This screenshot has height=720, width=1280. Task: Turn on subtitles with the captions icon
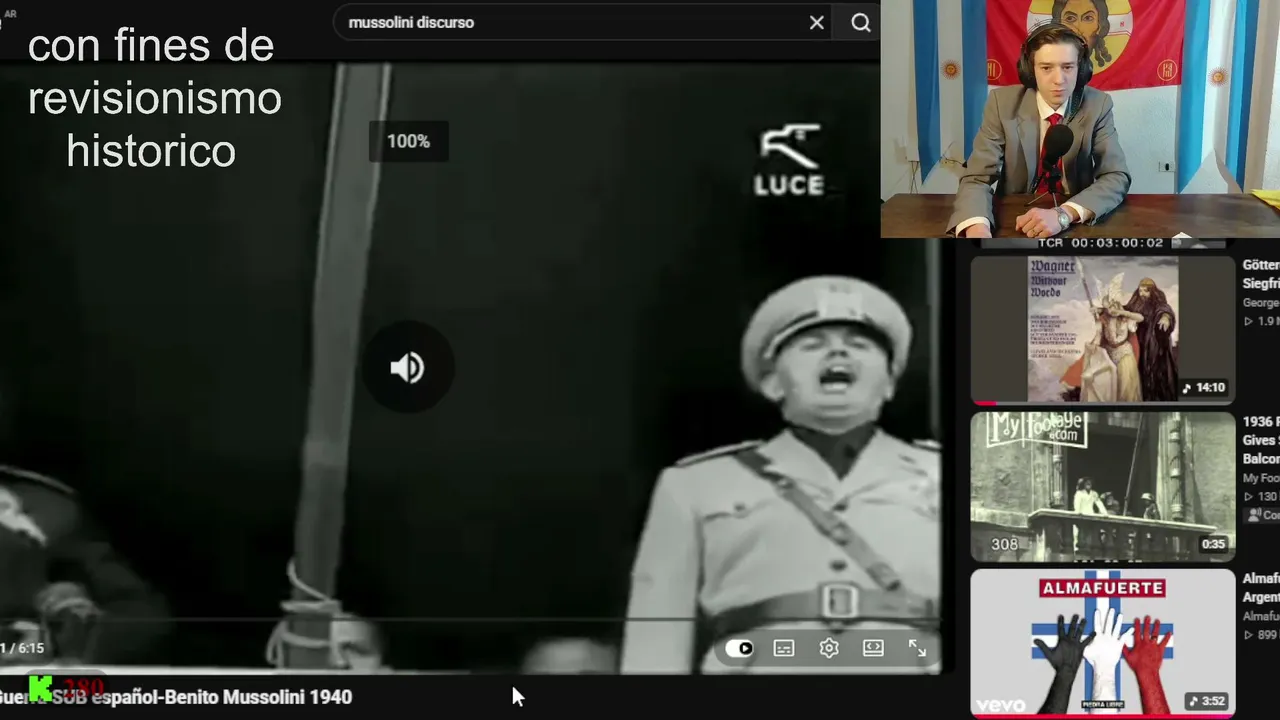click(x=784, y=648)
